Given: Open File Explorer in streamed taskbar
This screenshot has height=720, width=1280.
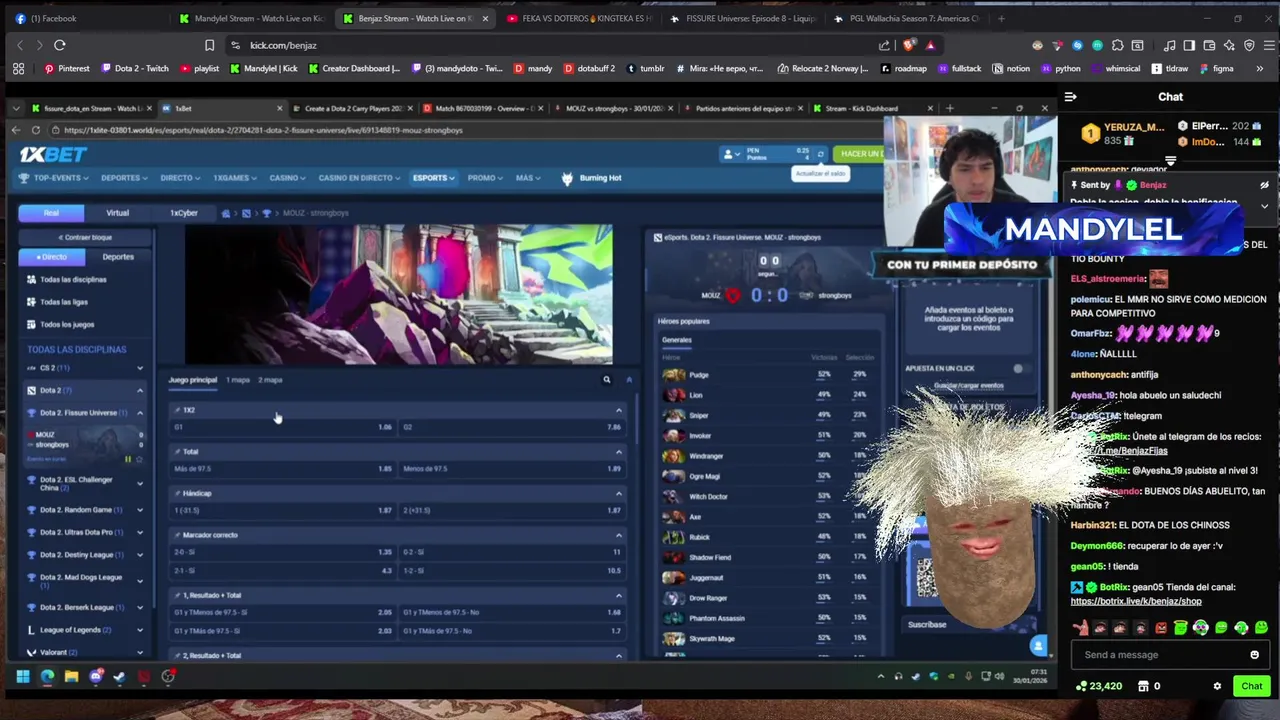Looking at the screenshot, I should coord(71,677).
